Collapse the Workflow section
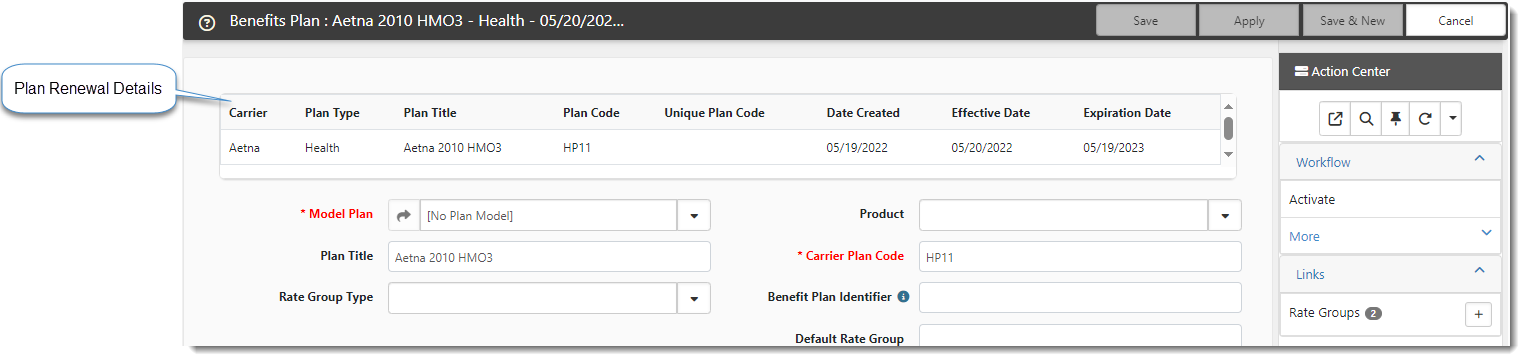The height and width of the screenshot is (361, 1525). pyautogui.click(x=1480, y=159)
